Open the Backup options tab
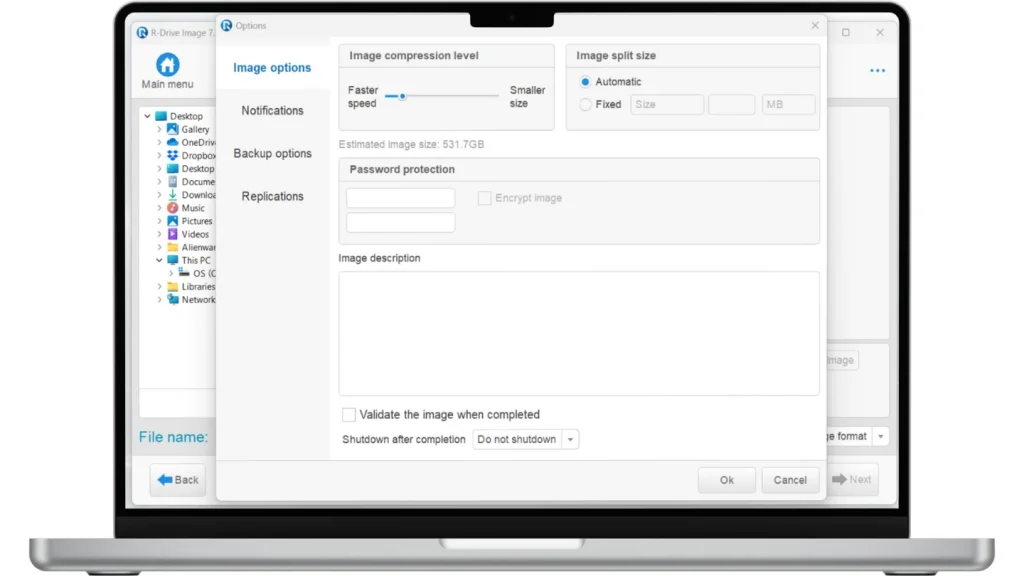This screenshot has width=1024, height=576. [x=272, y=154]
